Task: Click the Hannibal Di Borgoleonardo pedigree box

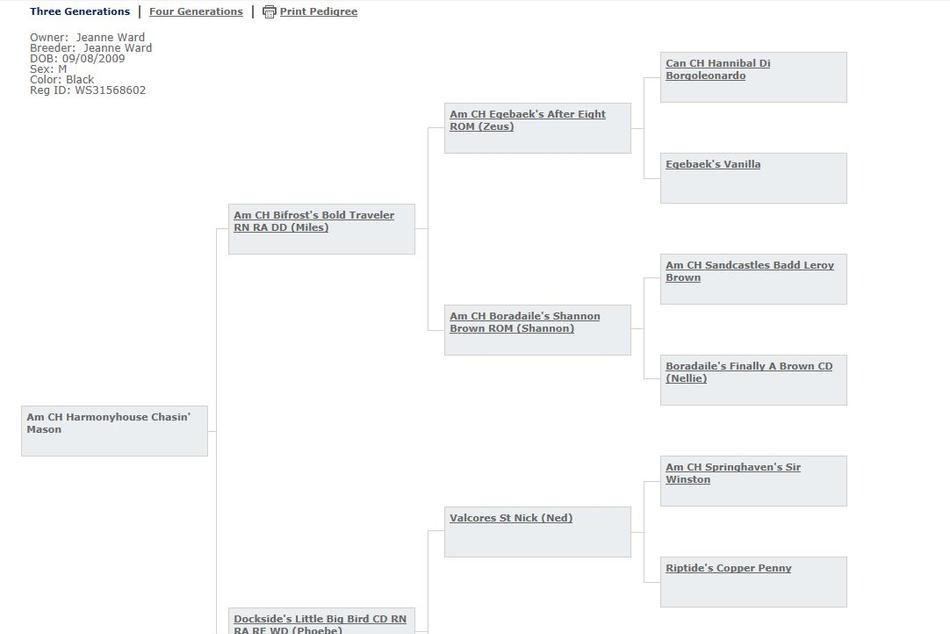Action: click(753, 77)
